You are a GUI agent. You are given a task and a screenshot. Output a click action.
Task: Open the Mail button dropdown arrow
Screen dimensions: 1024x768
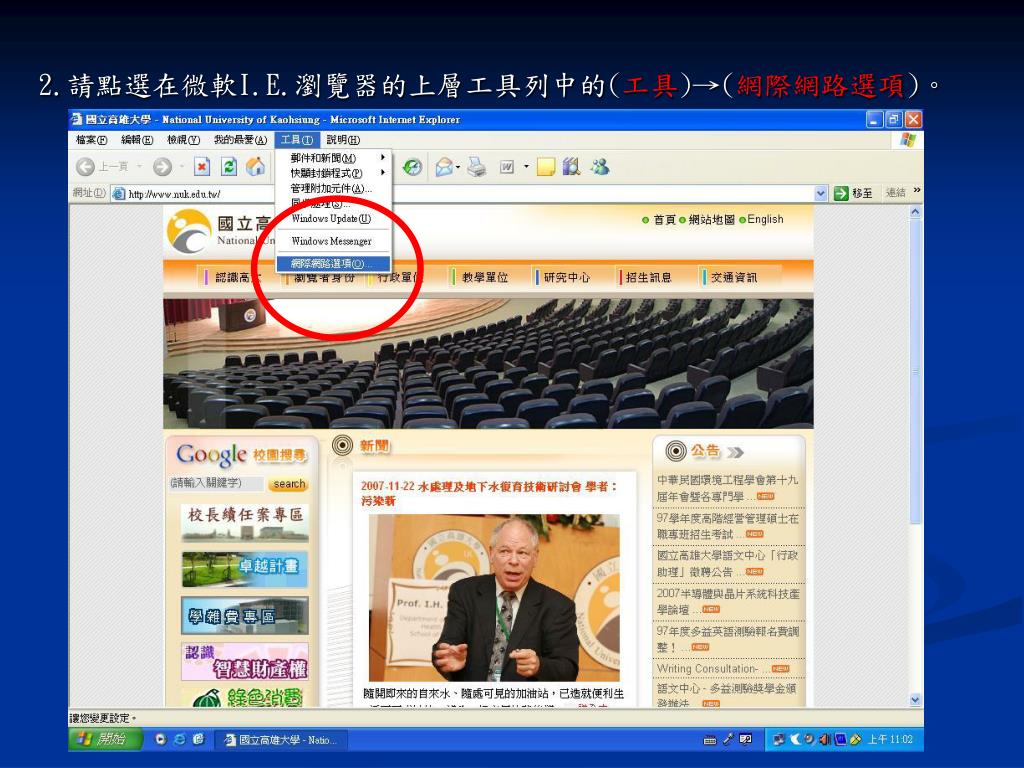point(458,168)
